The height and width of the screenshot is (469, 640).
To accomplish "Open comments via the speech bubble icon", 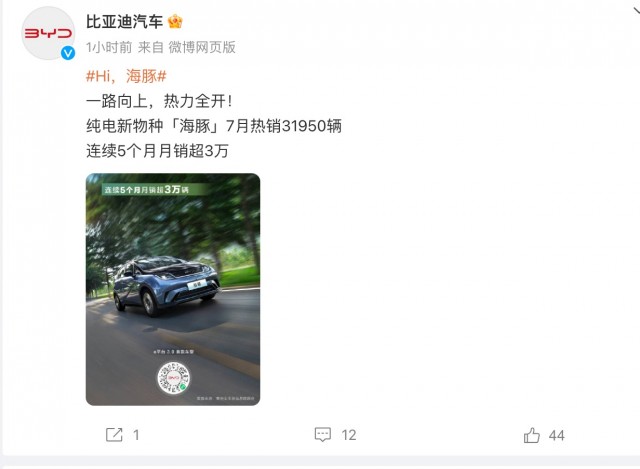I will pyautogui.click(x=322, y=435).
